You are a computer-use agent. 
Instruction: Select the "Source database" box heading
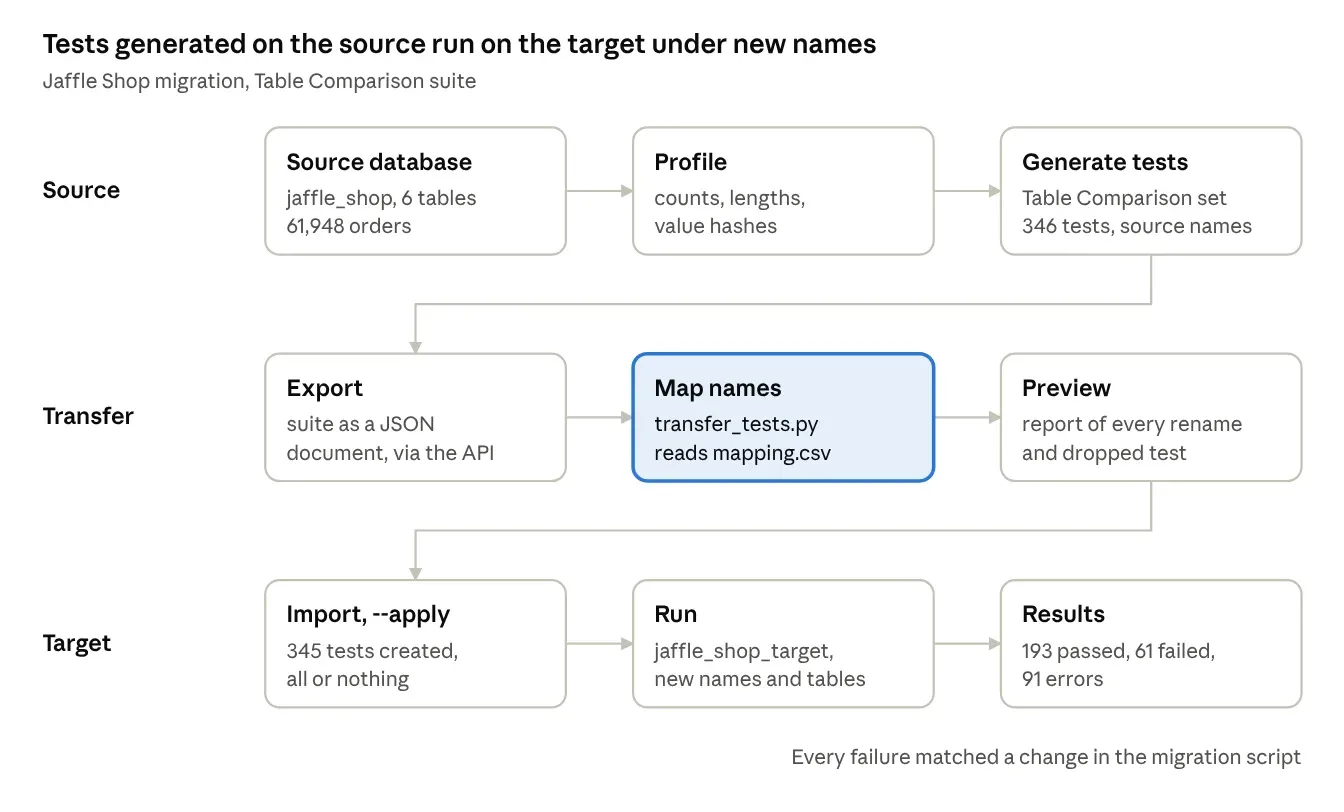click(379, 162)
